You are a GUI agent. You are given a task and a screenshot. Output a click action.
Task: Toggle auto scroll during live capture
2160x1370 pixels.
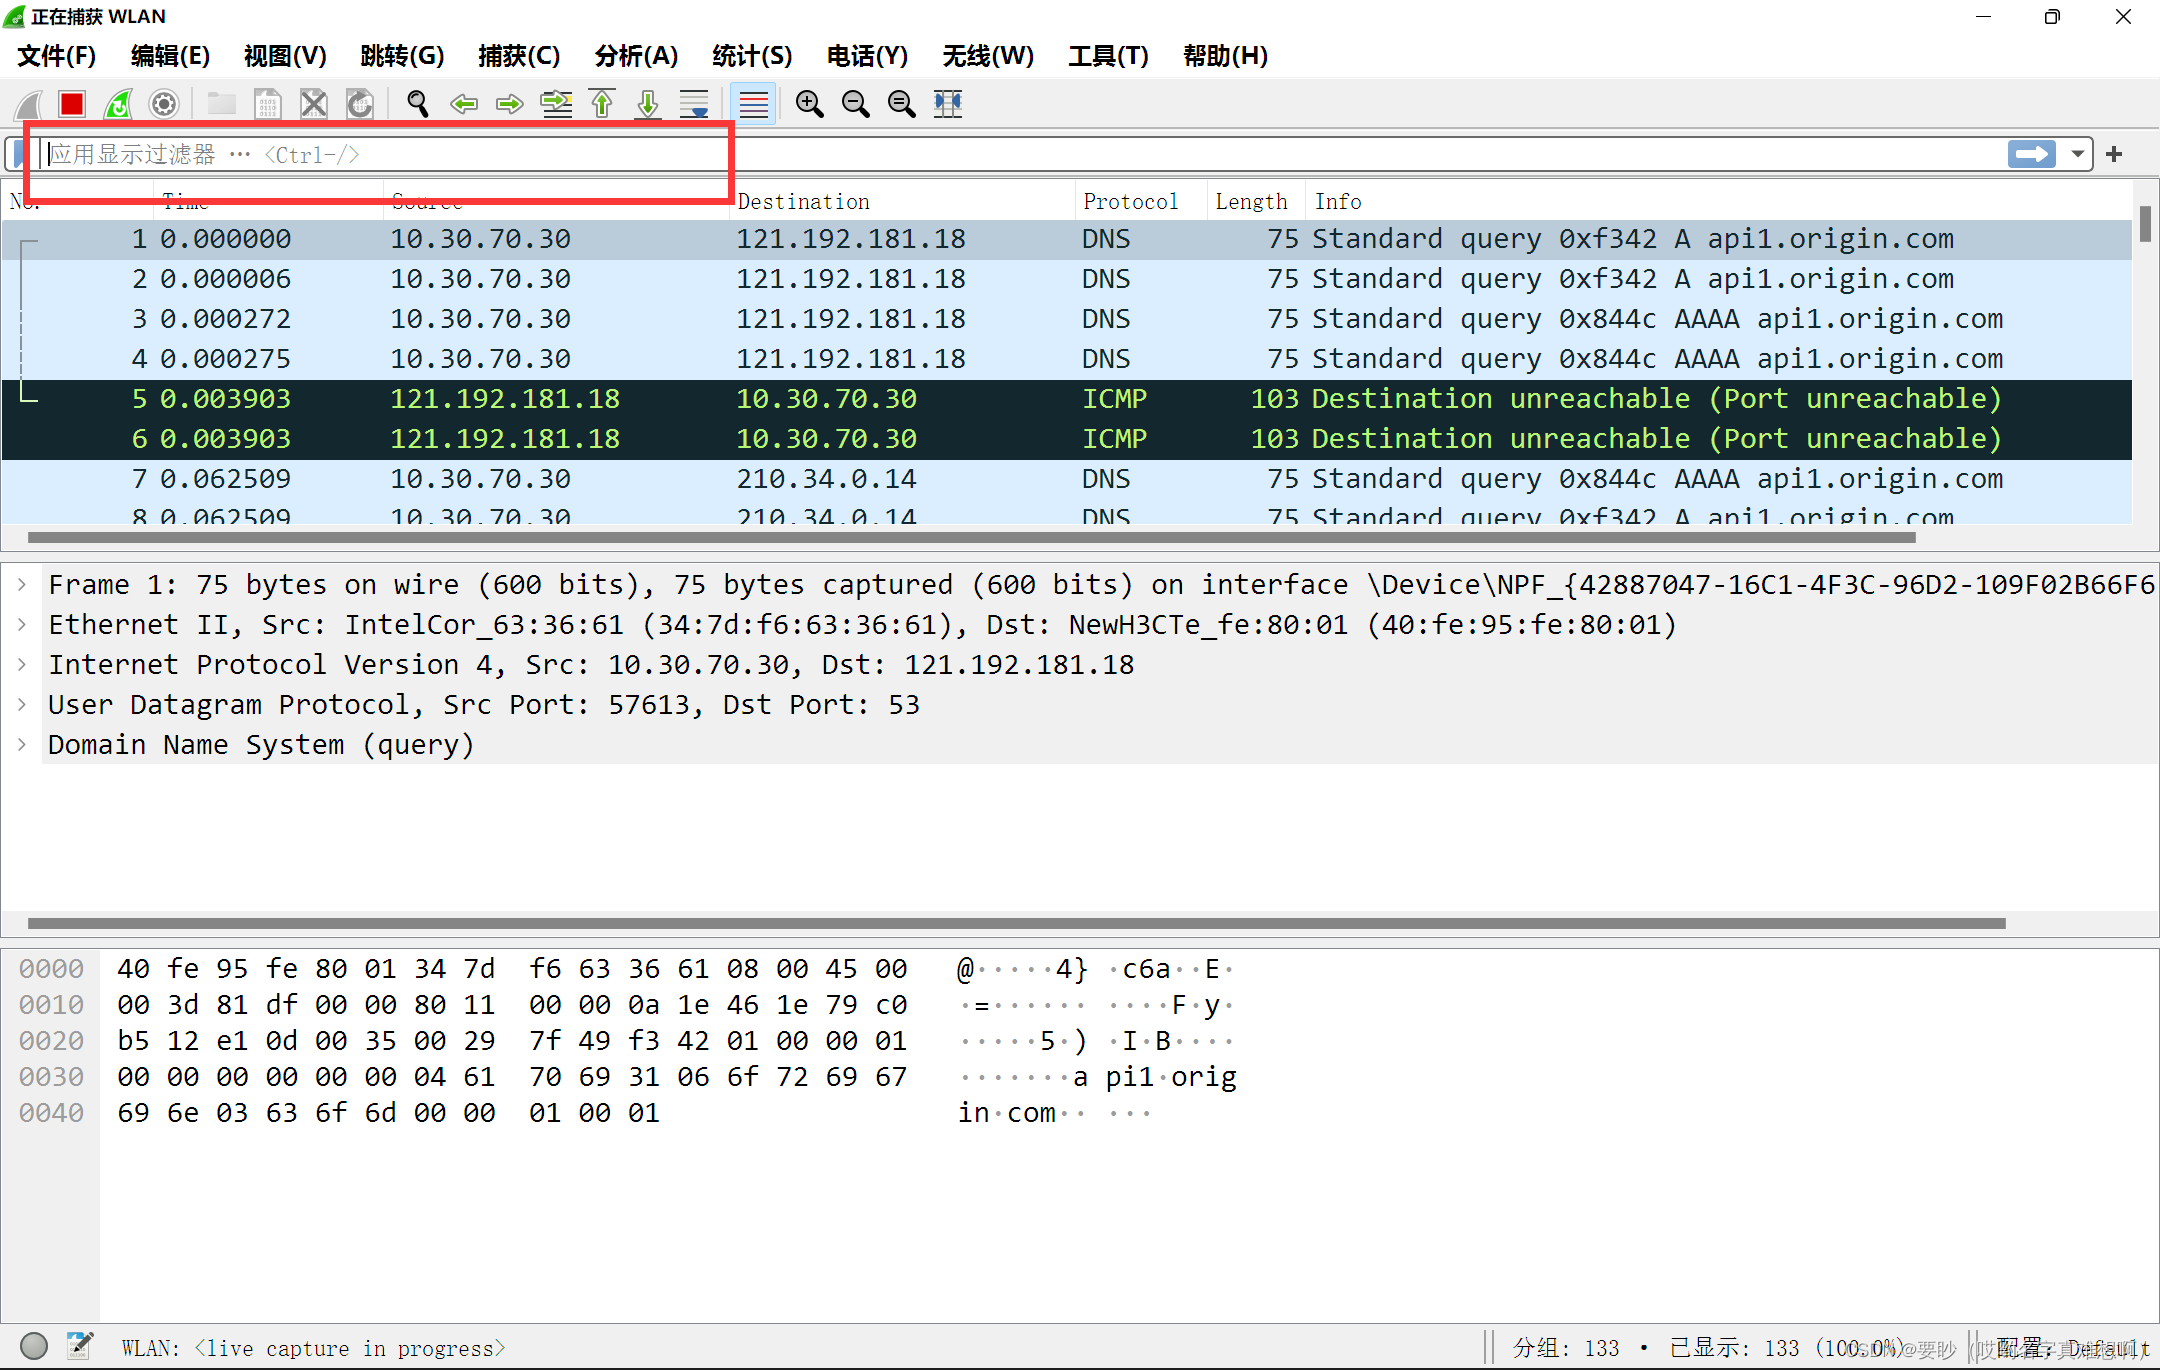coord(694,104)
